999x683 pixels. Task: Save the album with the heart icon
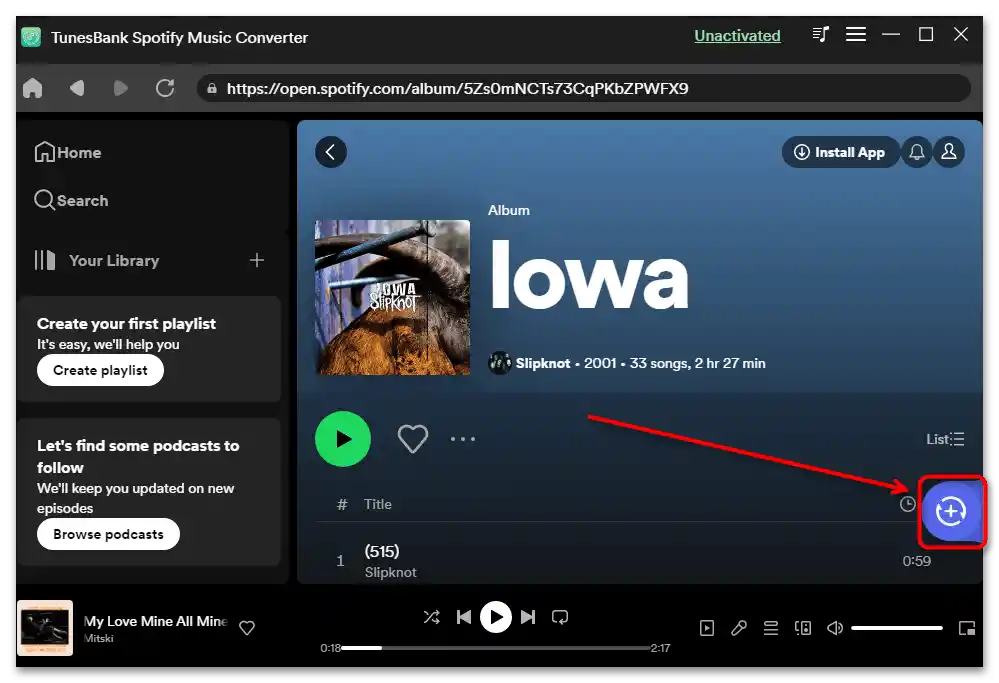[413, 439]
